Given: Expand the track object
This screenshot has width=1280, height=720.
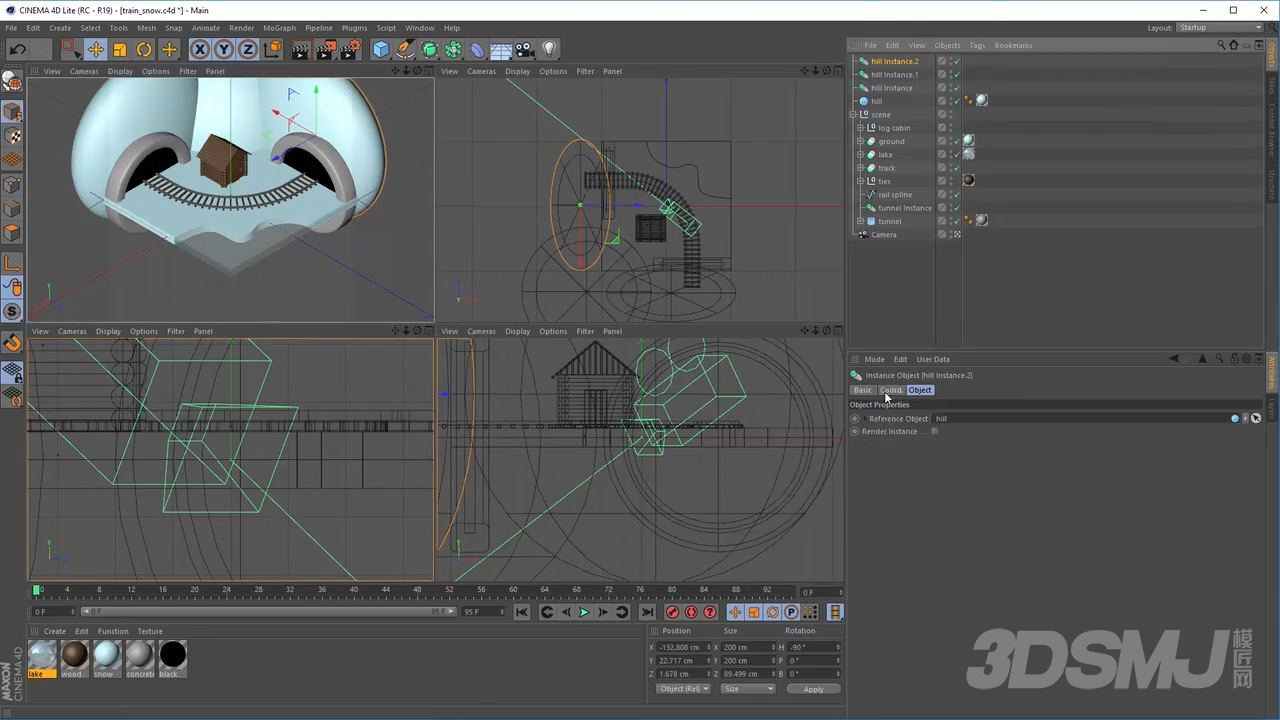Looking at the screenshot, I should point(860,168).
